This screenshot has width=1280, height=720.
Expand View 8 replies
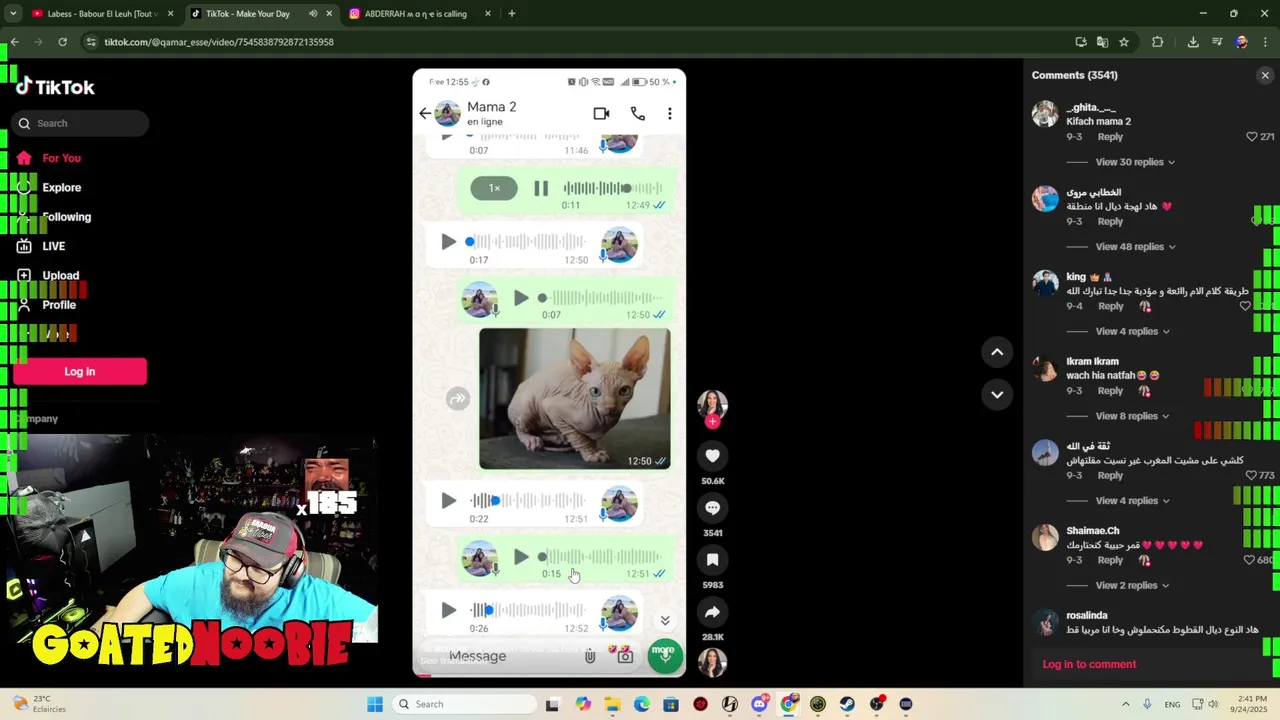[1132, 416]
